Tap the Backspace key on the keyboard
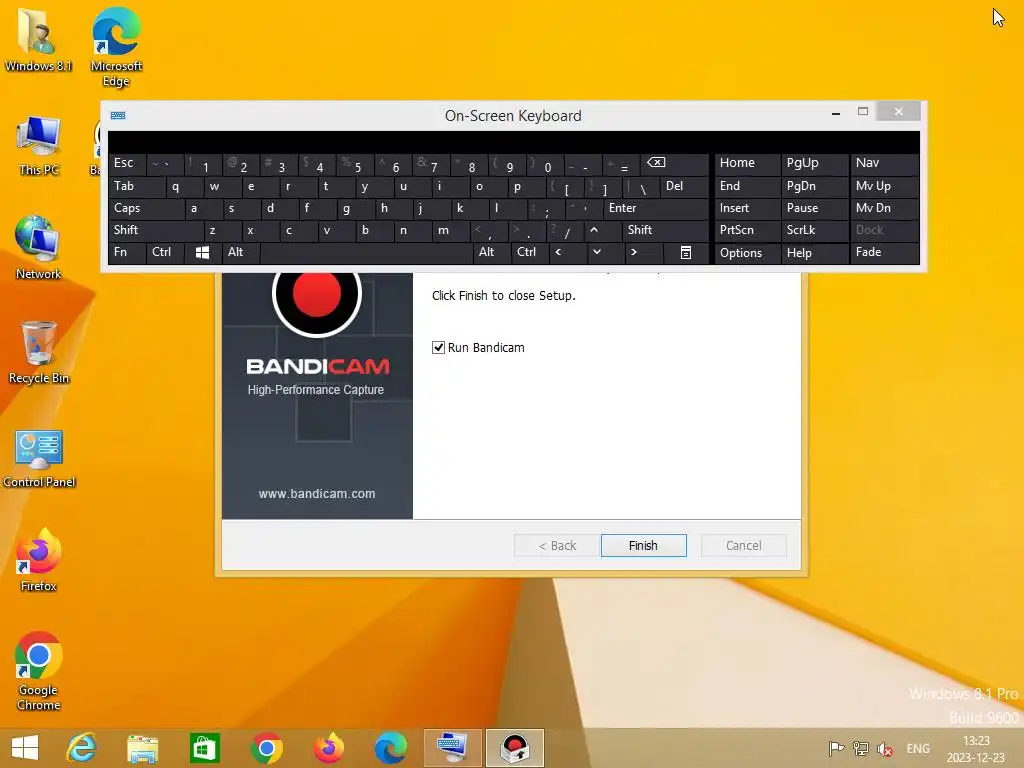The width and height of the screenshot is (1024, 768). tap(675, 163)
